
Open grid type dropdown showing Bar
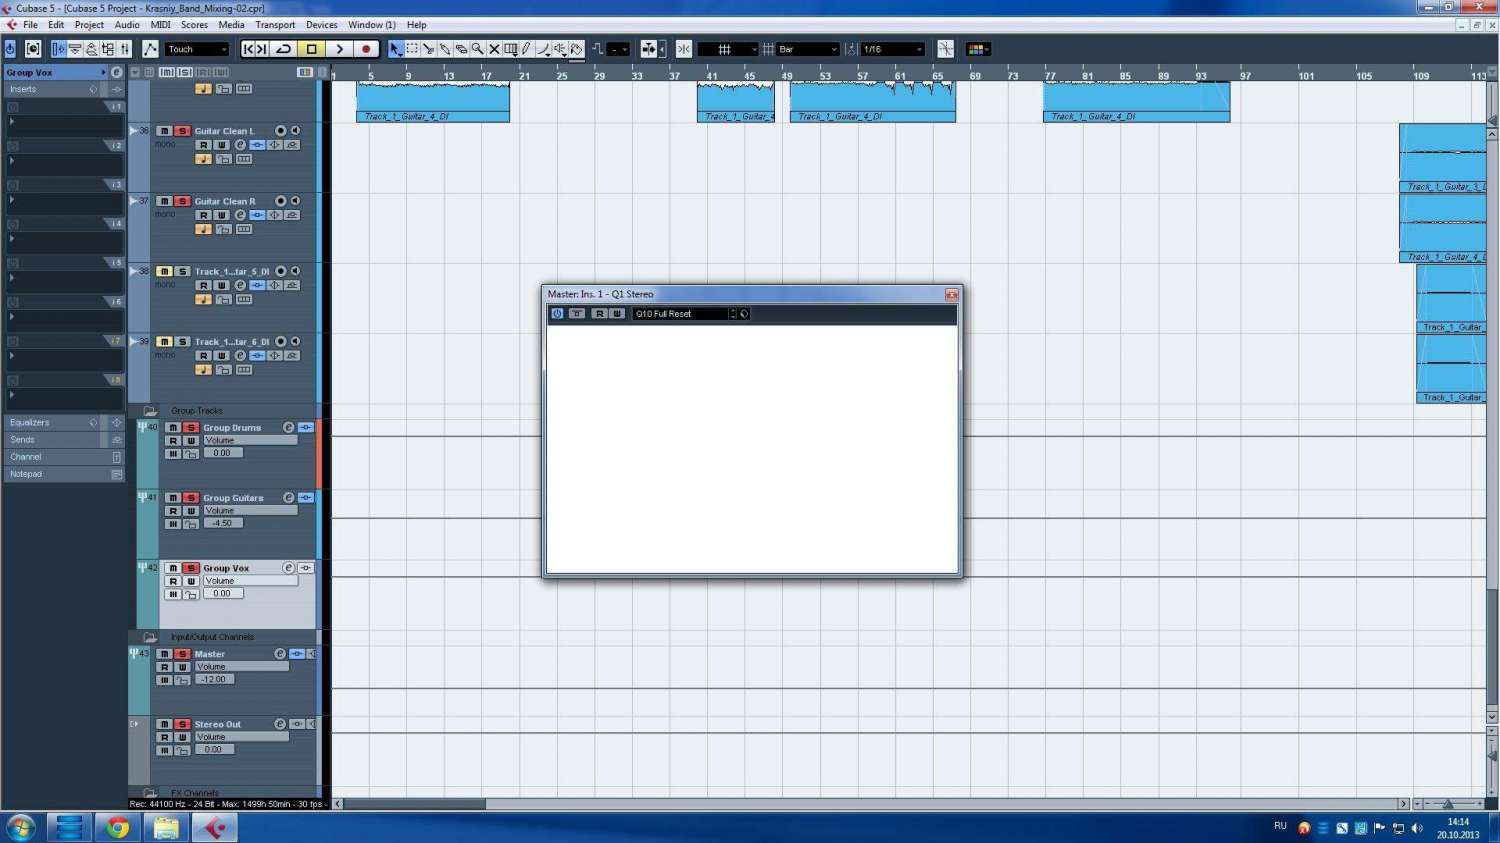click(x=808, y=49)
